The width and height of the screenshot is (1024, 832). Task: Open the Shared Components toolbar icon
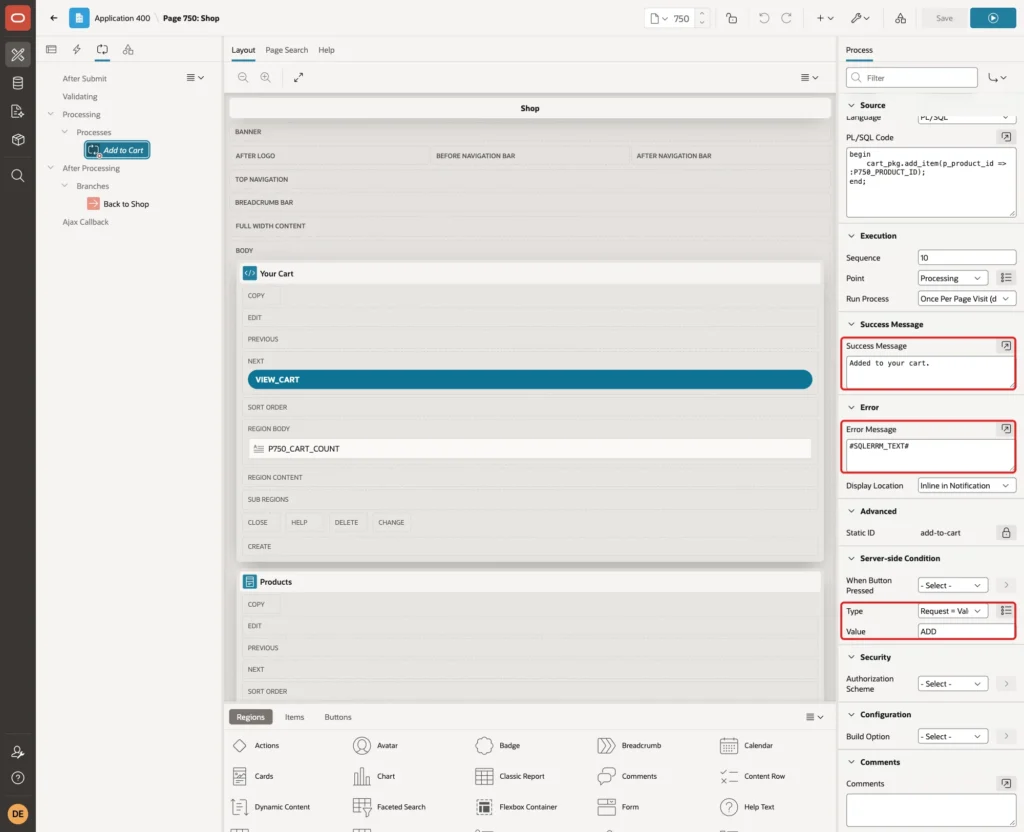tap(900, 18)
